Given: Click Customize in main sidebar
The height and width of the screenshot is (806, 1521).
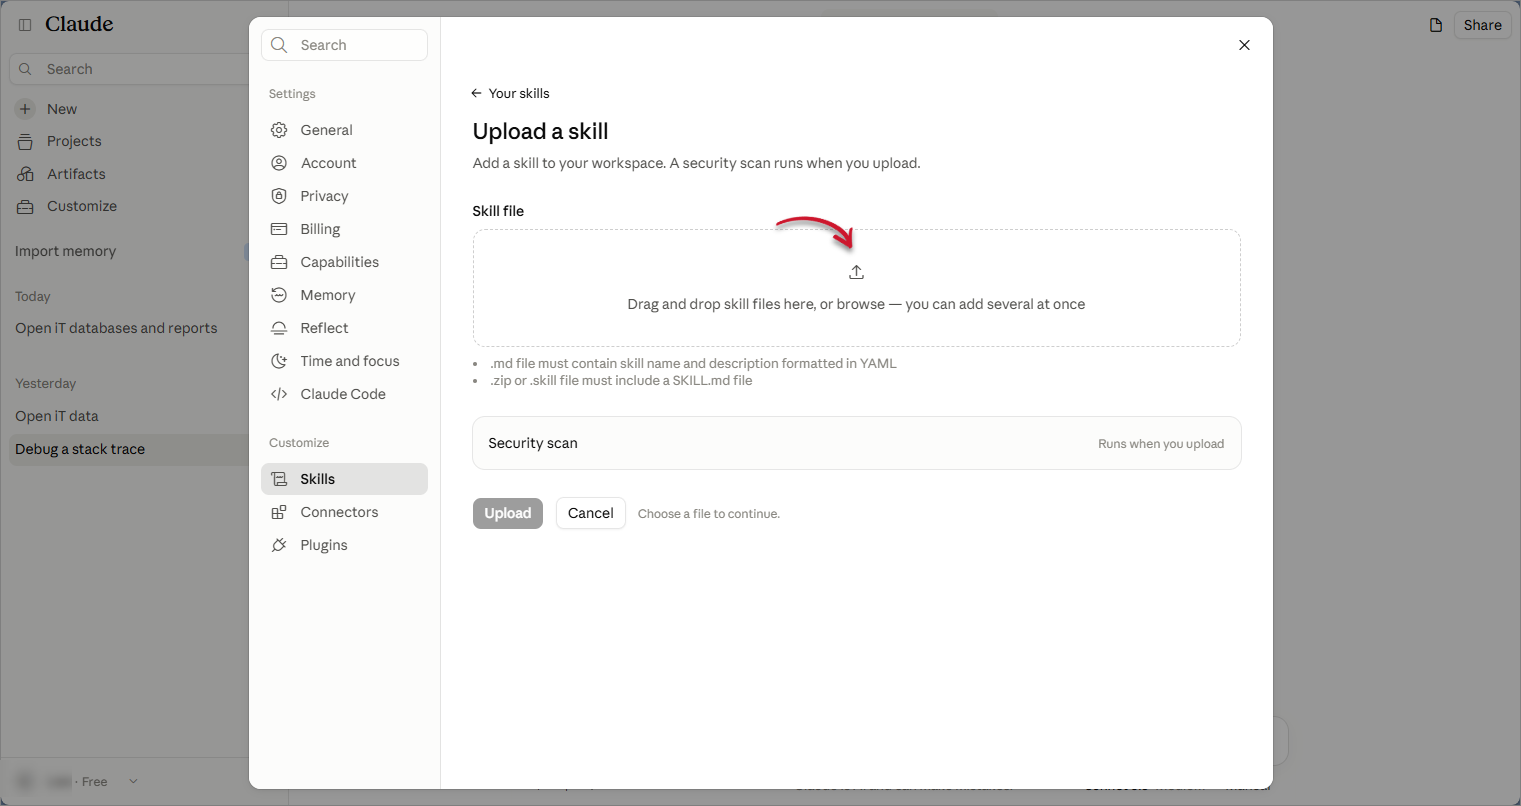Looking at the screenshot, I should (x=82, y=206).
